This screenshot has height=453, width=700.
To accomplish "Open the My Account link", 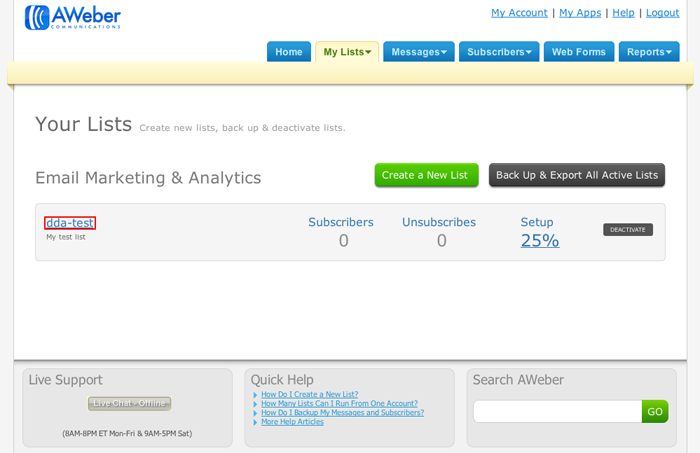I will point(519,13).
